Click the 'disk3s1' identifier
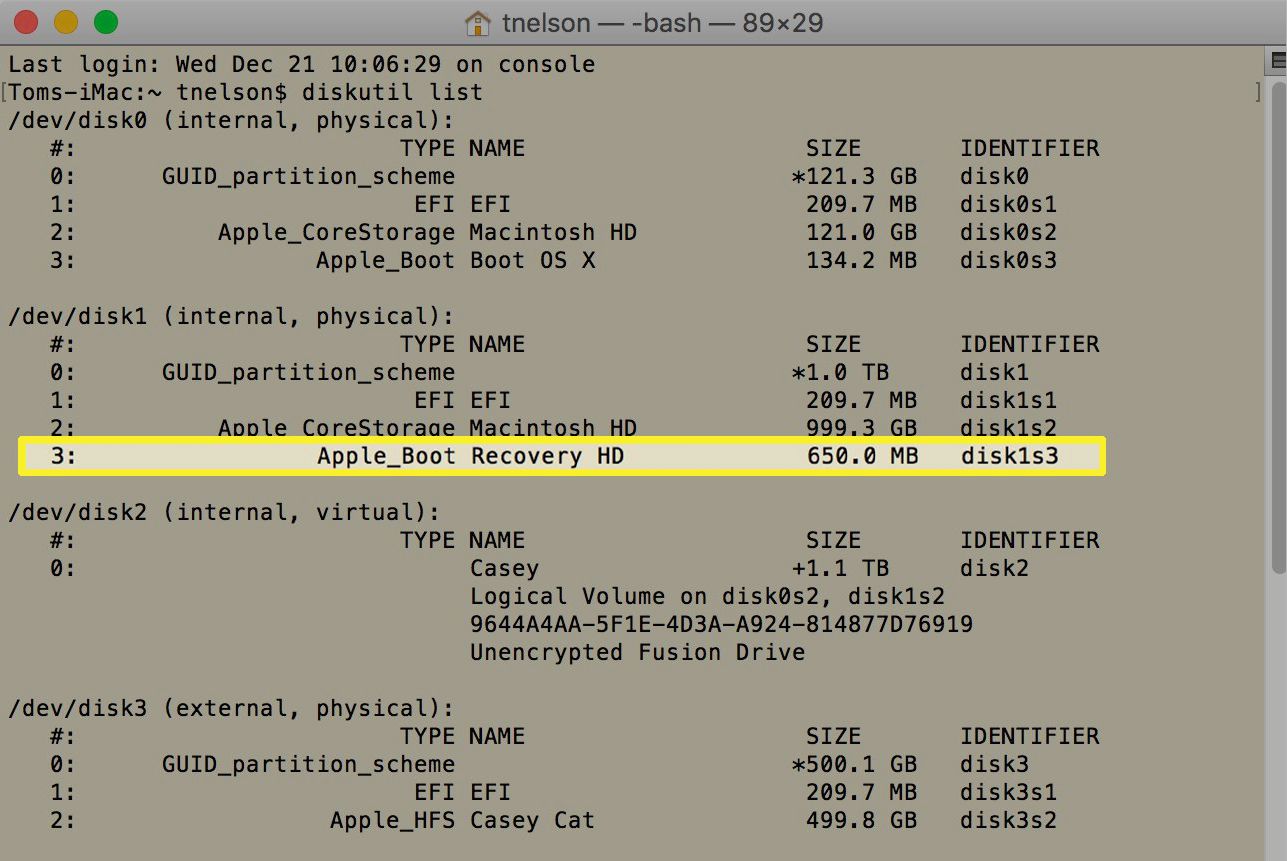The width and height of the screenshot is (1287, 861). pyautogui.click(x=1009, y=793)
